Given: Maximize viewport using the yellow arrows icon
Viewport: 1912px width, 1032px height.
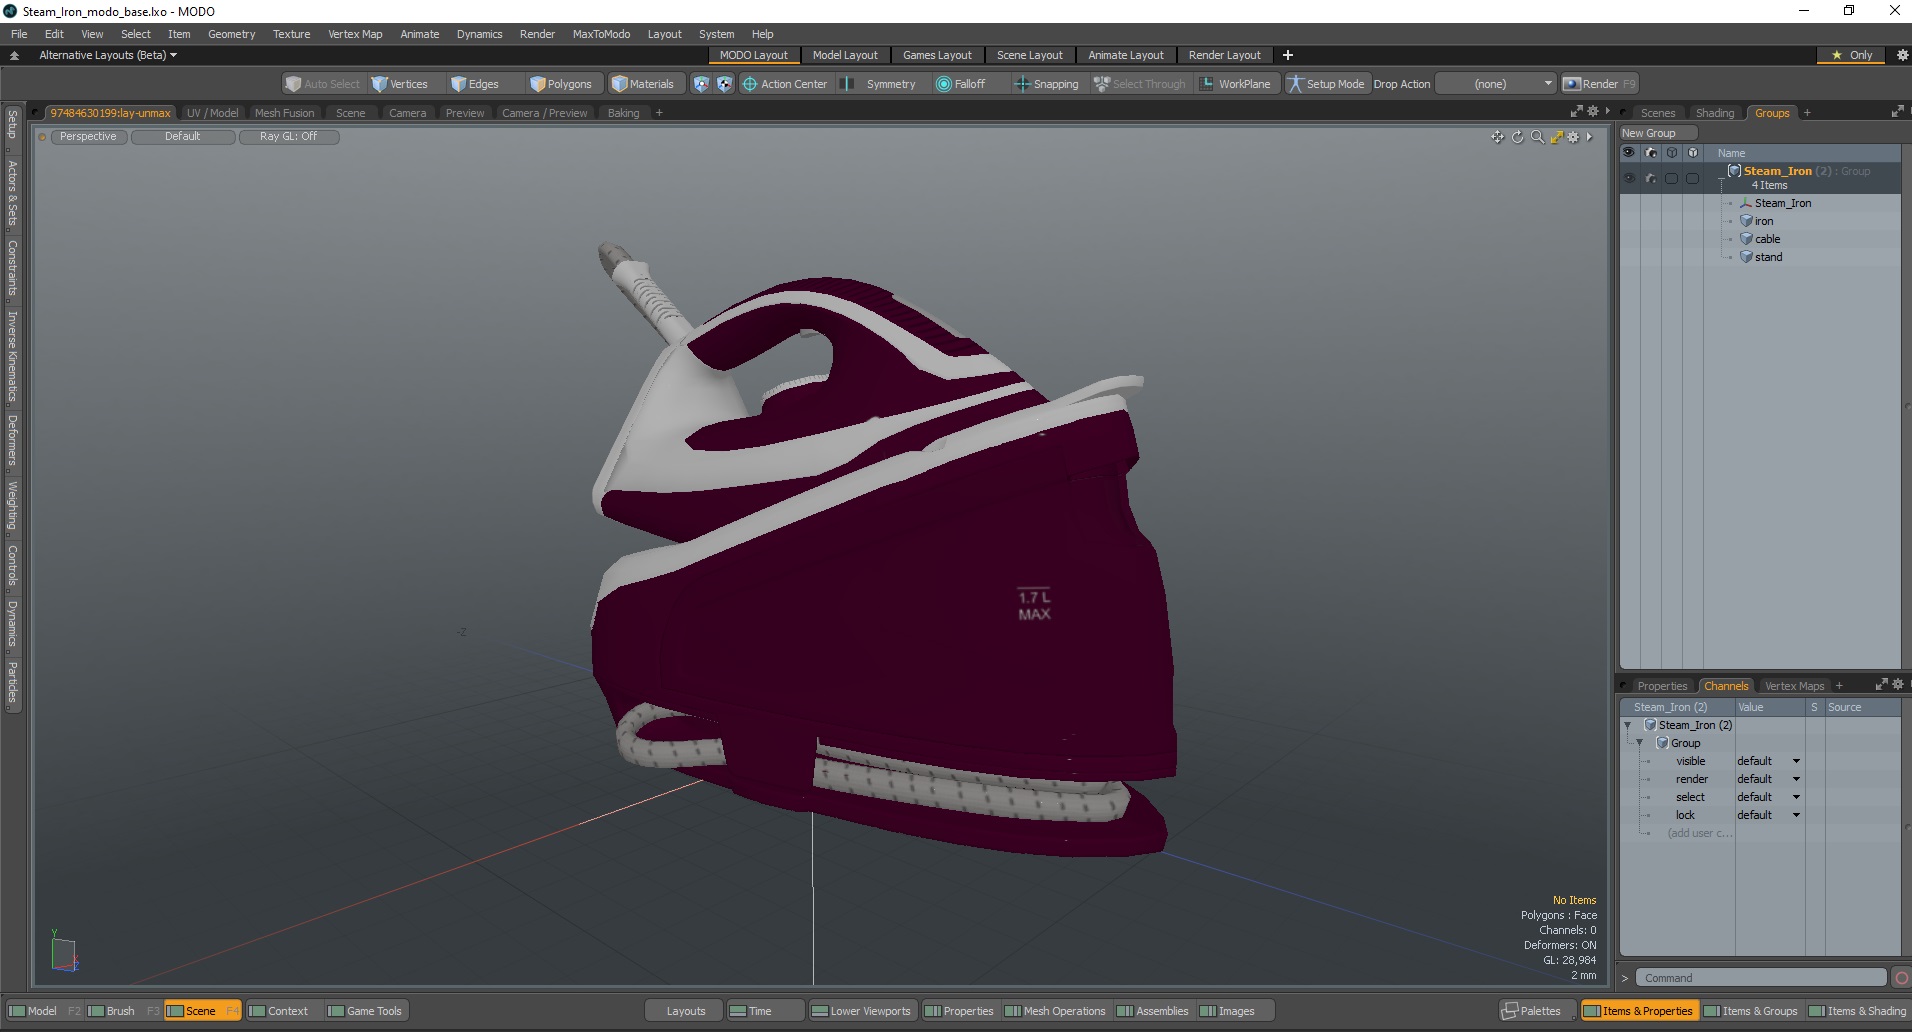Looking at the screenshot, I should [x=1556, y=137].
